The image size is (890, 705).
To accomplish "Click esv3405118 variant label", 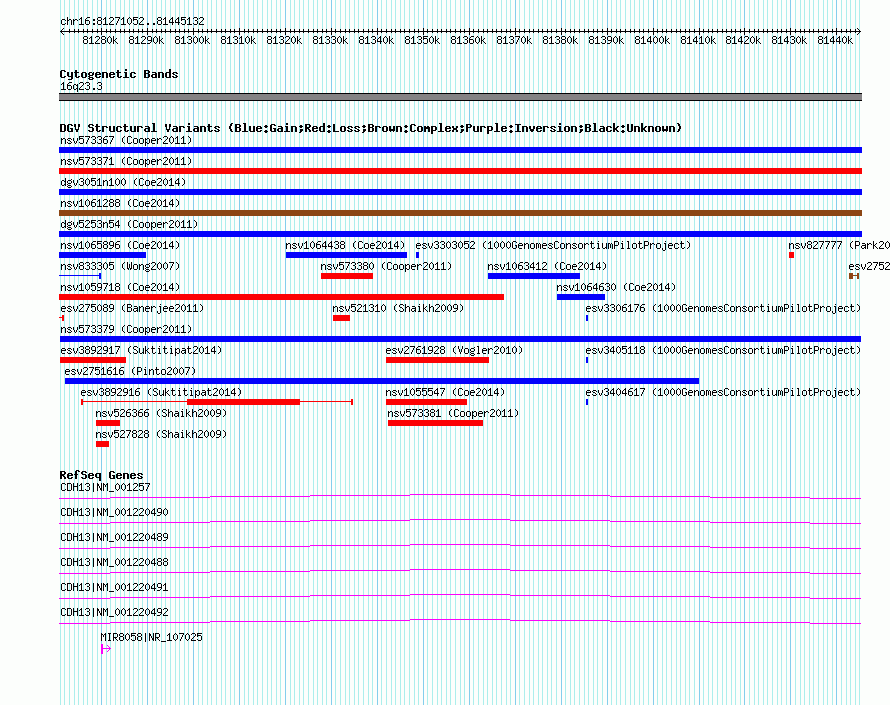I will pos(723,350).
